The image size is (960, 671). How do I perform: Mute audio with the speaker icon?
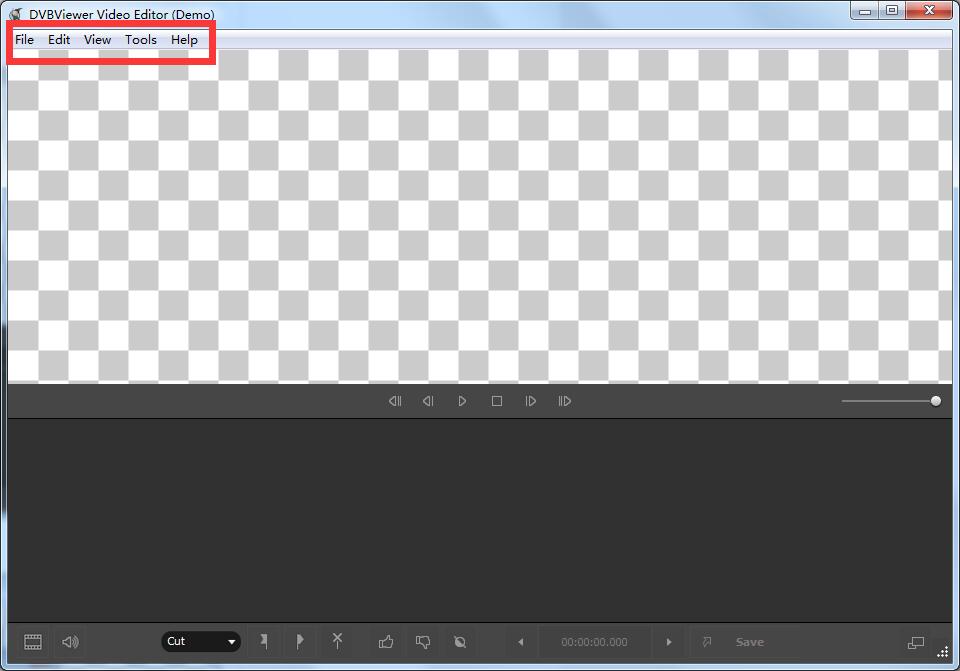tap(67, 642)
